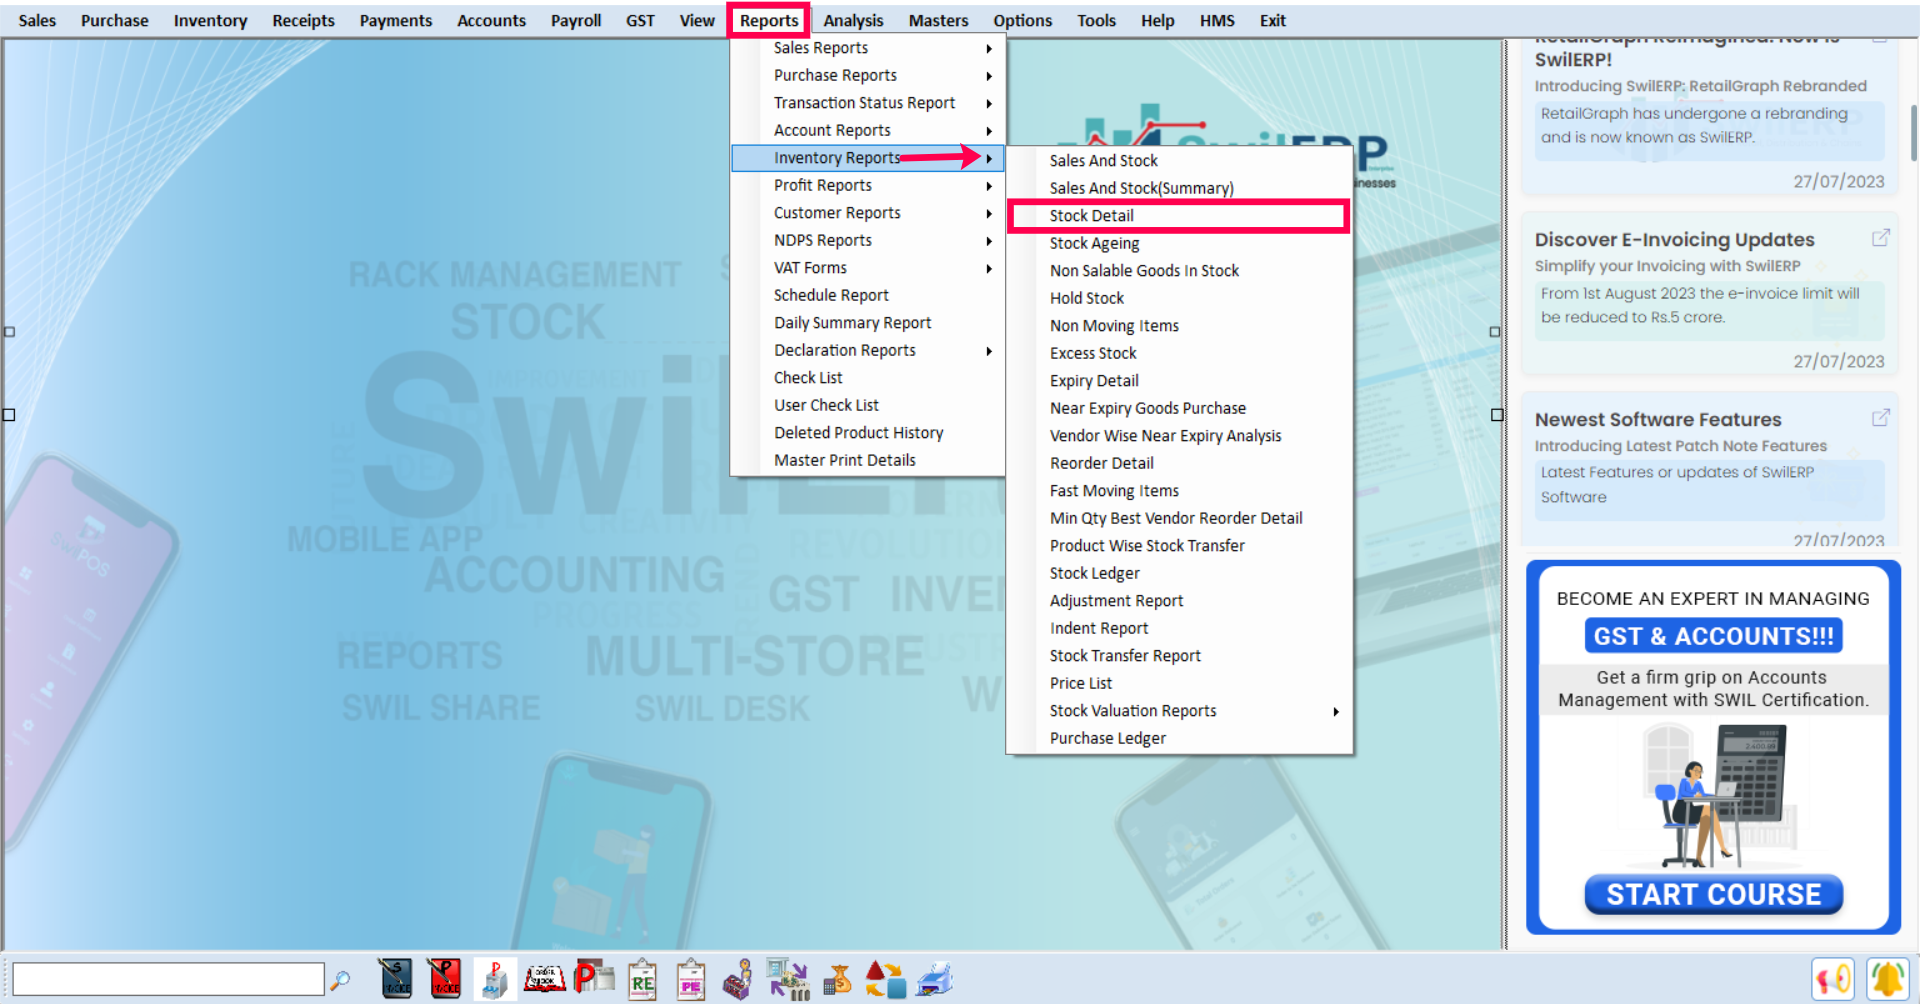This screenshot has width=1920, height=1004.
Task: Open the Exit menu item
Action: pyautogui.click(x=1272, y=20)
